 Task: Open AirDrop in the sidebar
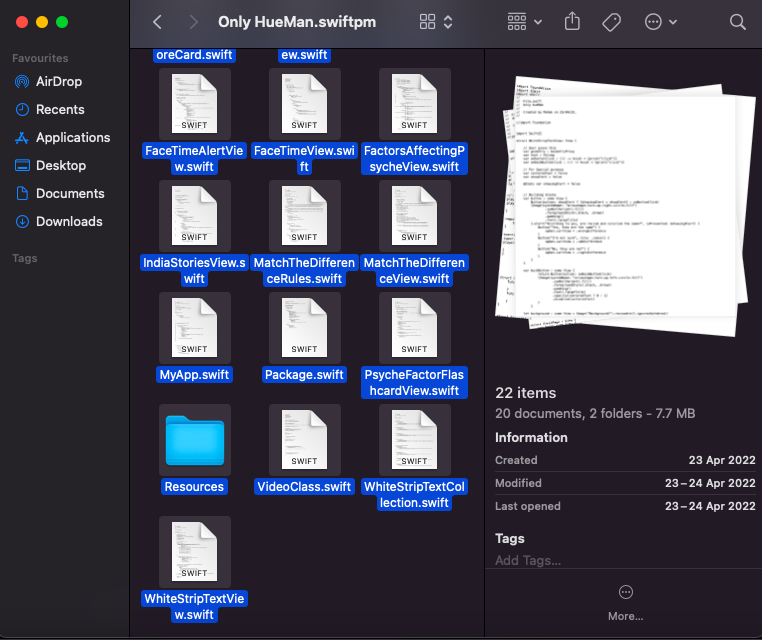(x=59, y=81)
